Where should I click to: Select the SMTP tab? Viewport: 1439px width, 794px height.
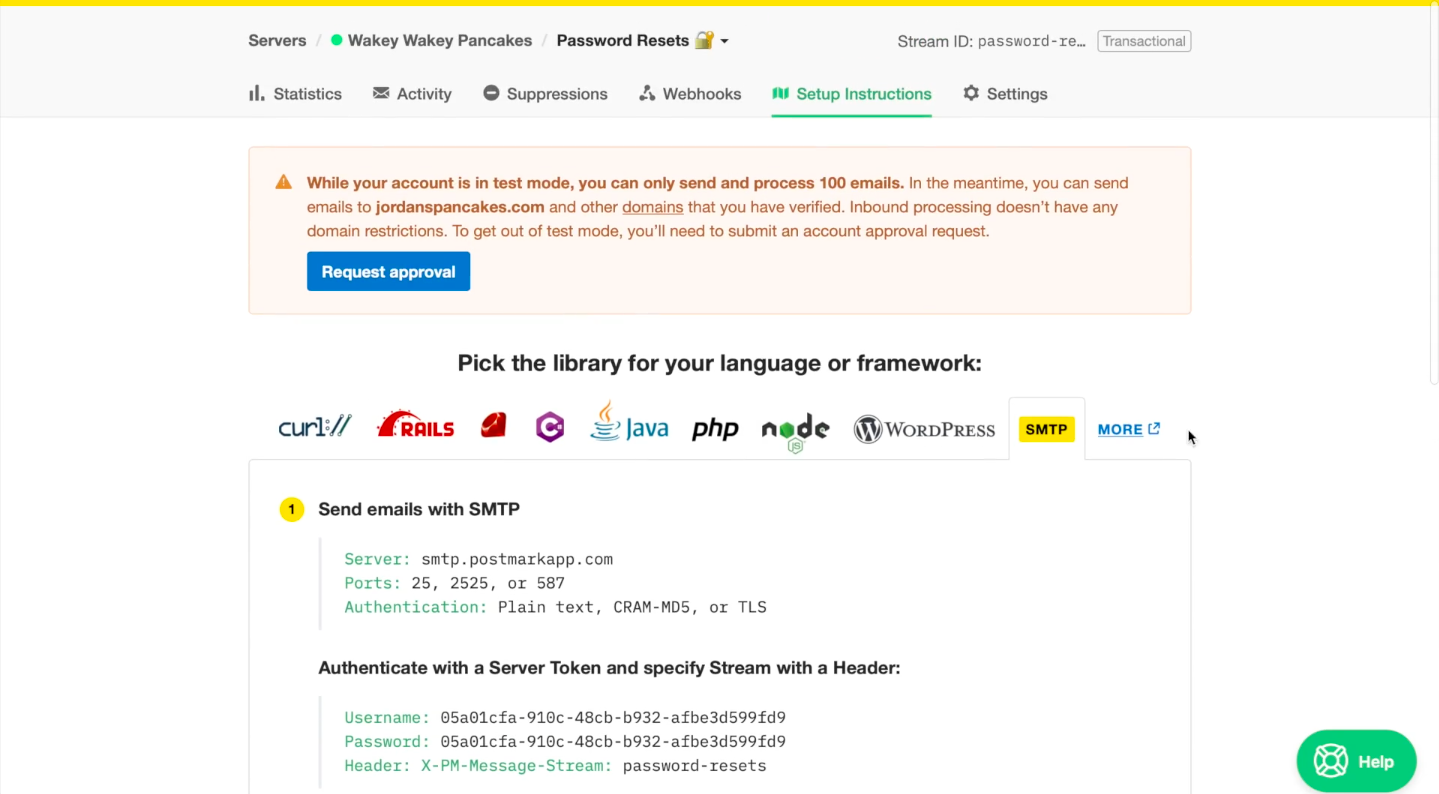coord(1046,429)
